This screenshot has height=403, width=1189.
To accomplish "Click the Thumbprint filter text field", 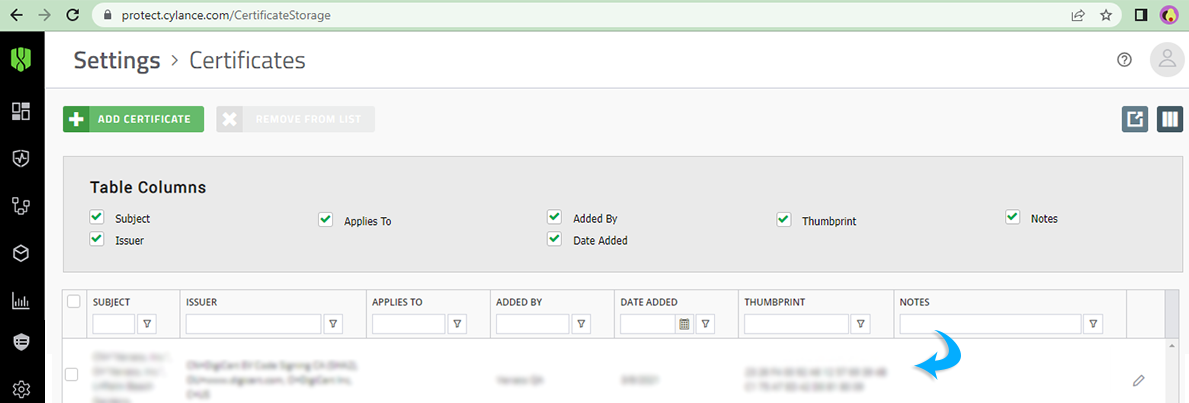I will tap(796, 324).
